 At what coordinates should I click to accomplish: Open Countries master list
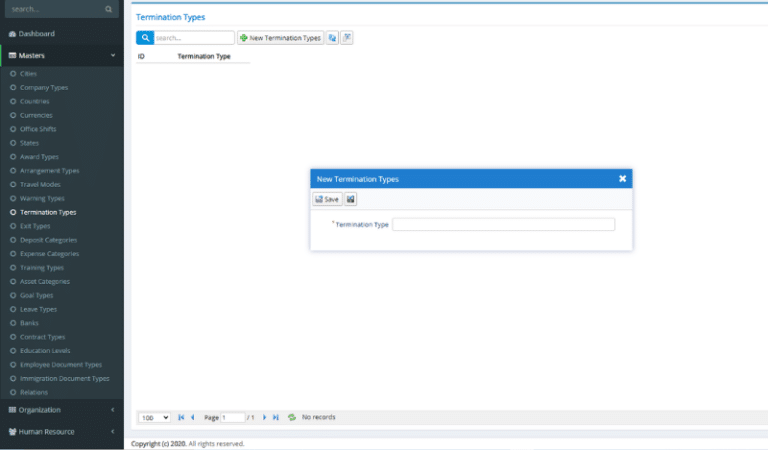34,101
